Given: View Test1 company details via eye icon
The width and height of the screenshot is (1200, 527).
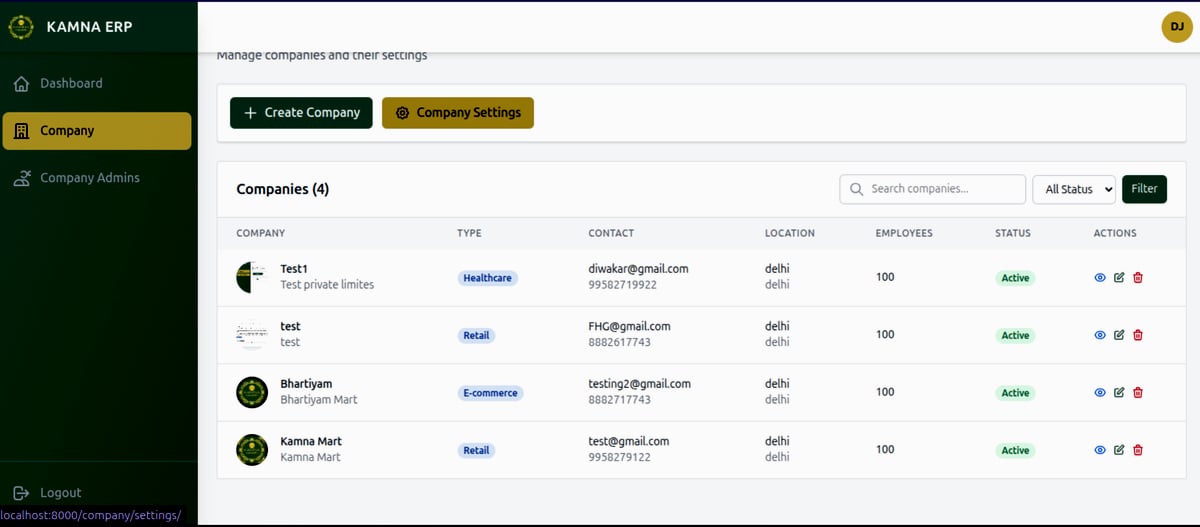Looking at the screenshot, I should click(x=1100, y=278).
